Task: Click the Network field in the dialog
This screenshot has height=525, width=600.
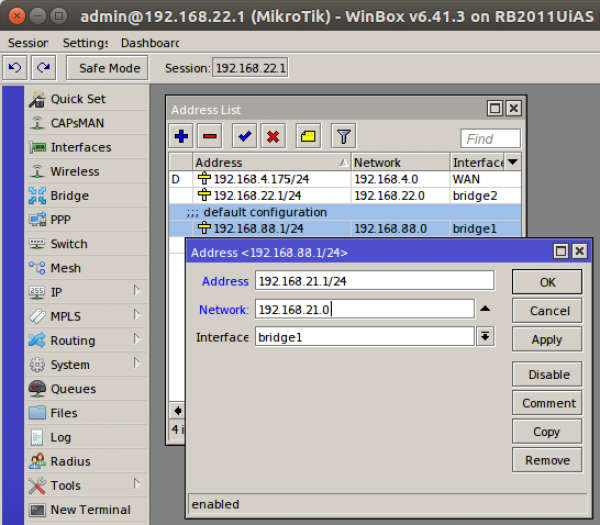Action: (x=365, y=309)
